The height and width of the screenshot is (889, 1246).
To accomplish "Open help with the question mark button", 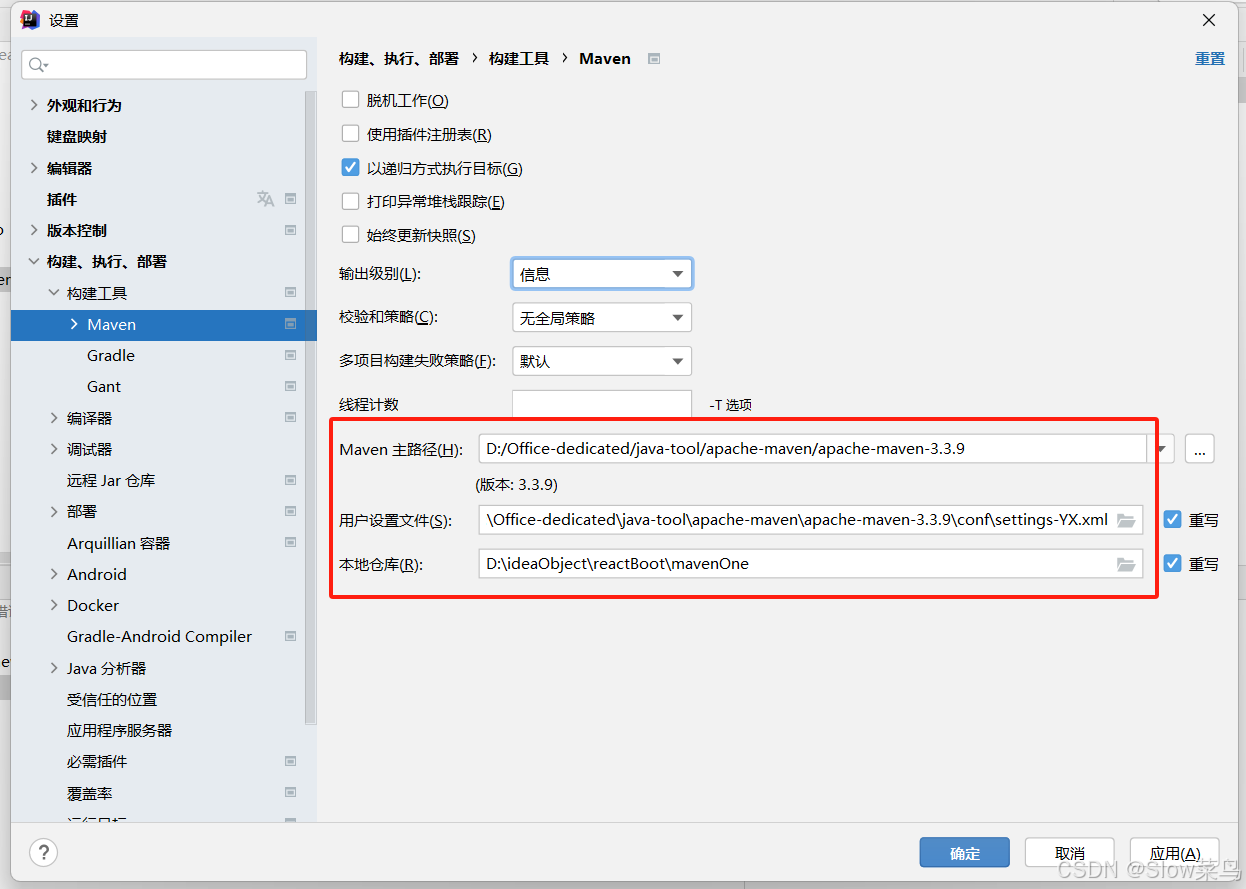I will pyautogui.click(x=43, y=852).
